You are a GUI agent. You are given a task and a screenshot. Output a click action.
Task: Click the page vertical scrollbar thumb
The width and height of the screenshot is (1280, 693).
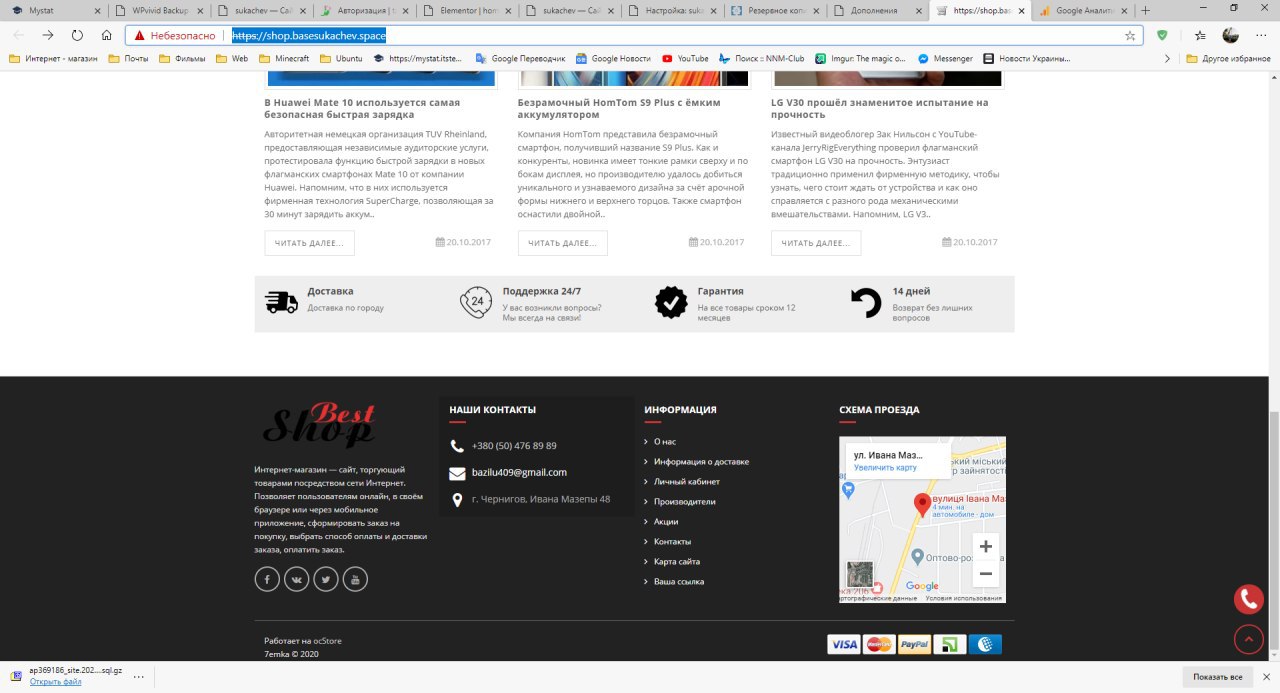[x=1274, y=530]
